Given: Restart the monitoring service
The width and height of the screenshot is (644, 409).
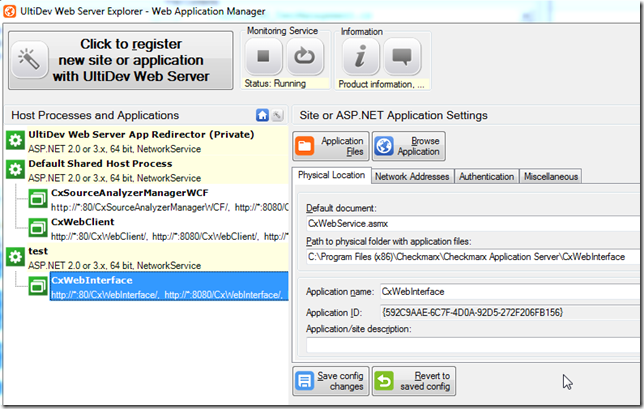Looking at the screenshot, I should pyautogui.click(x=304, y=56).
